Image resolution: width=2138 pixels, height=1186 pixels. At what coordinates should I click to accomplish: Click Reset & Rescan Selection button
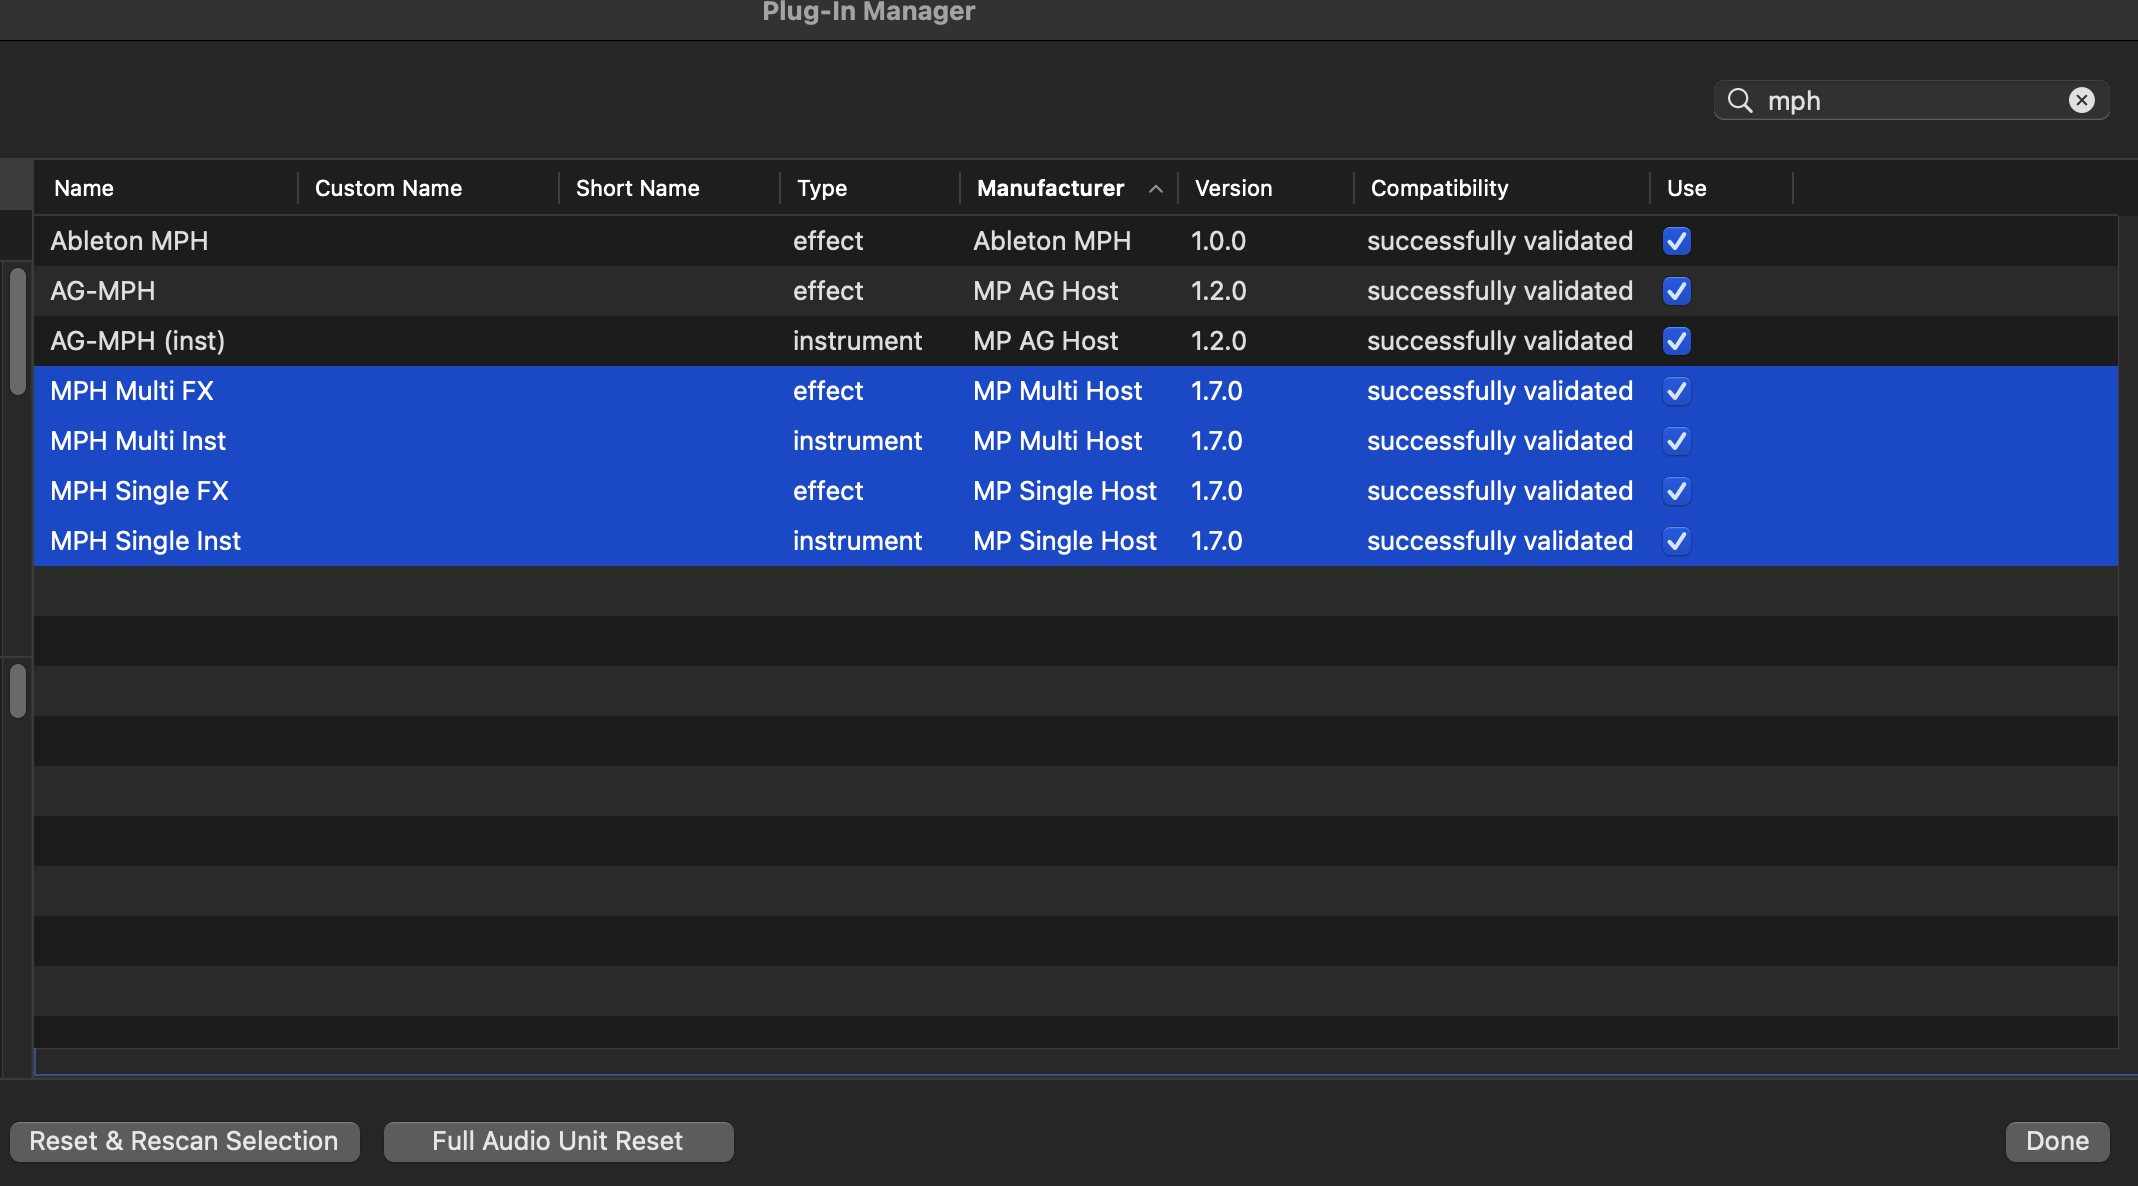tap(184, 1141)
